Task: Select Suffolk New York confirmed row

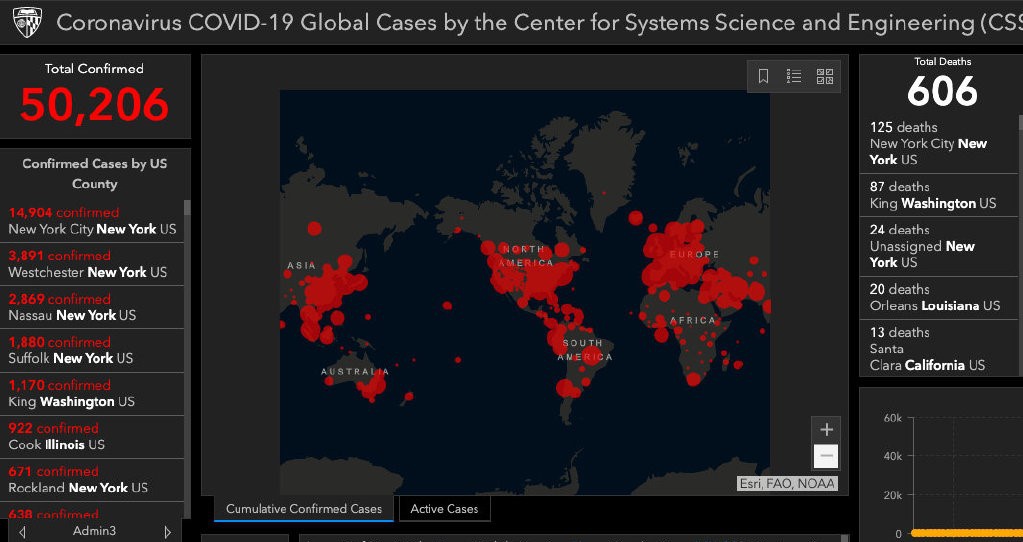Action: coord(92,350)
